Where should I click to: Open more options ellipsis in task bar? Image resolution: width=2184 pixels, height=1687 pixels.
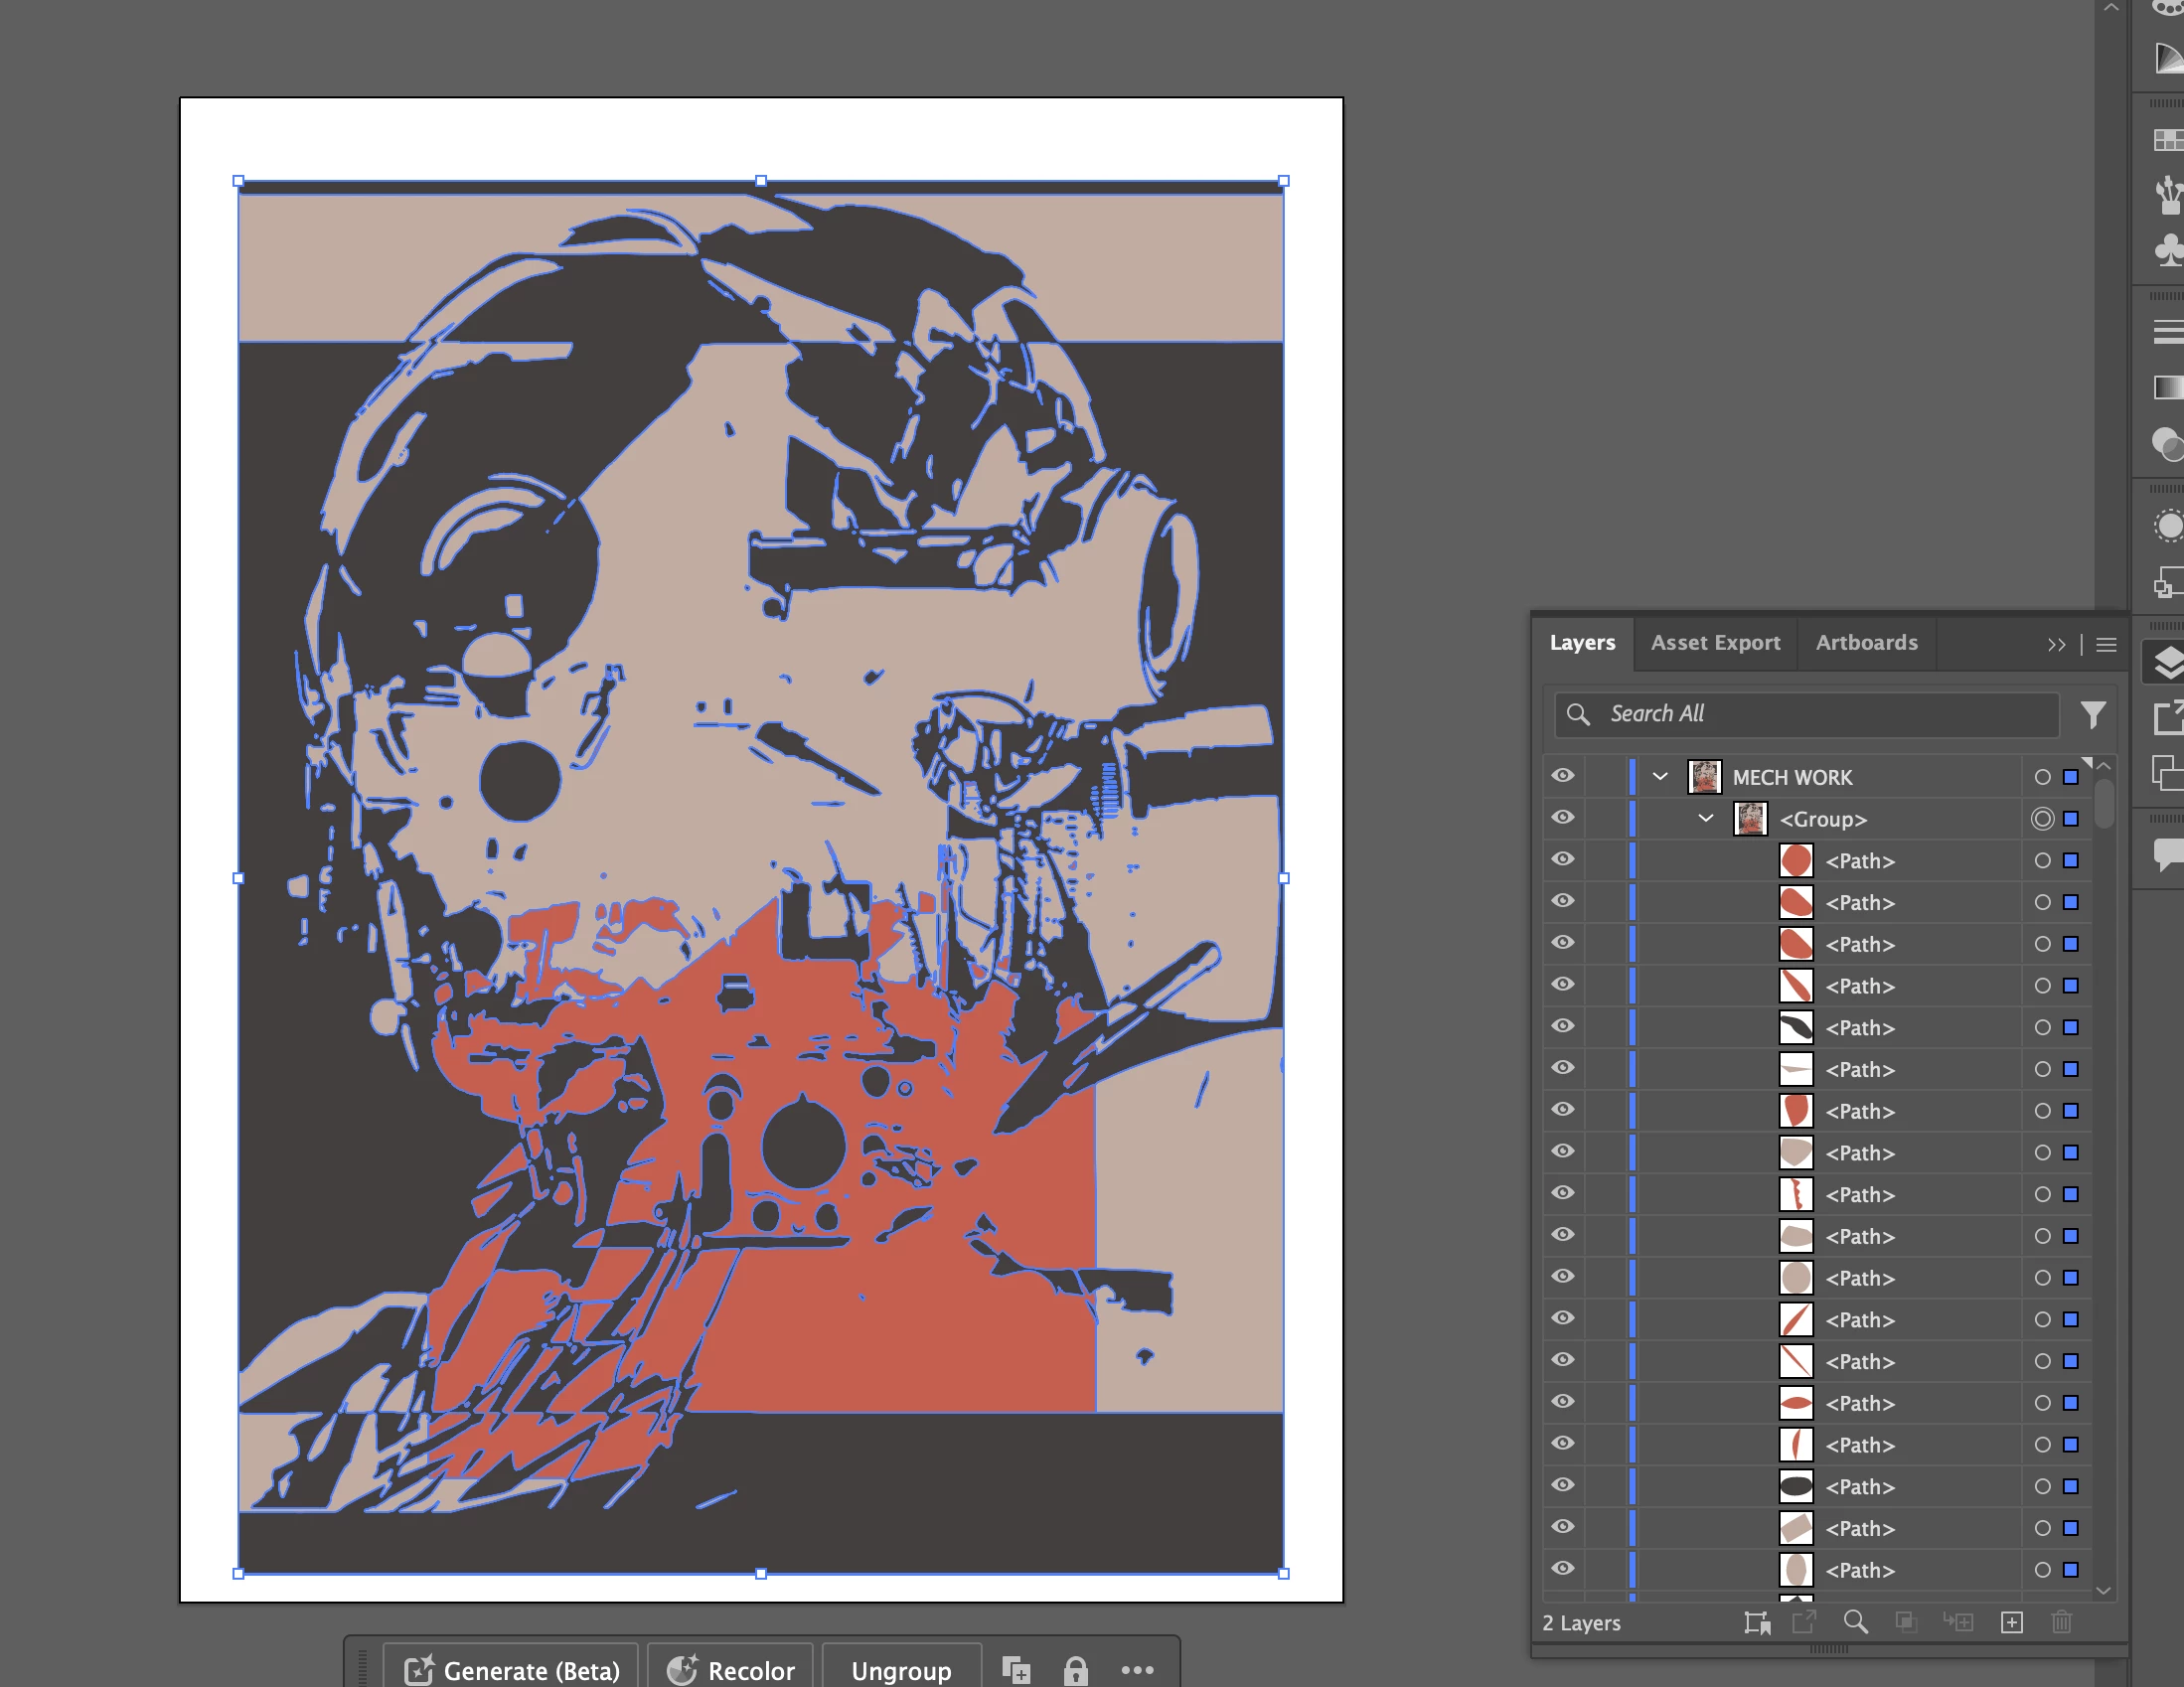click(x=1137, y=1670)
